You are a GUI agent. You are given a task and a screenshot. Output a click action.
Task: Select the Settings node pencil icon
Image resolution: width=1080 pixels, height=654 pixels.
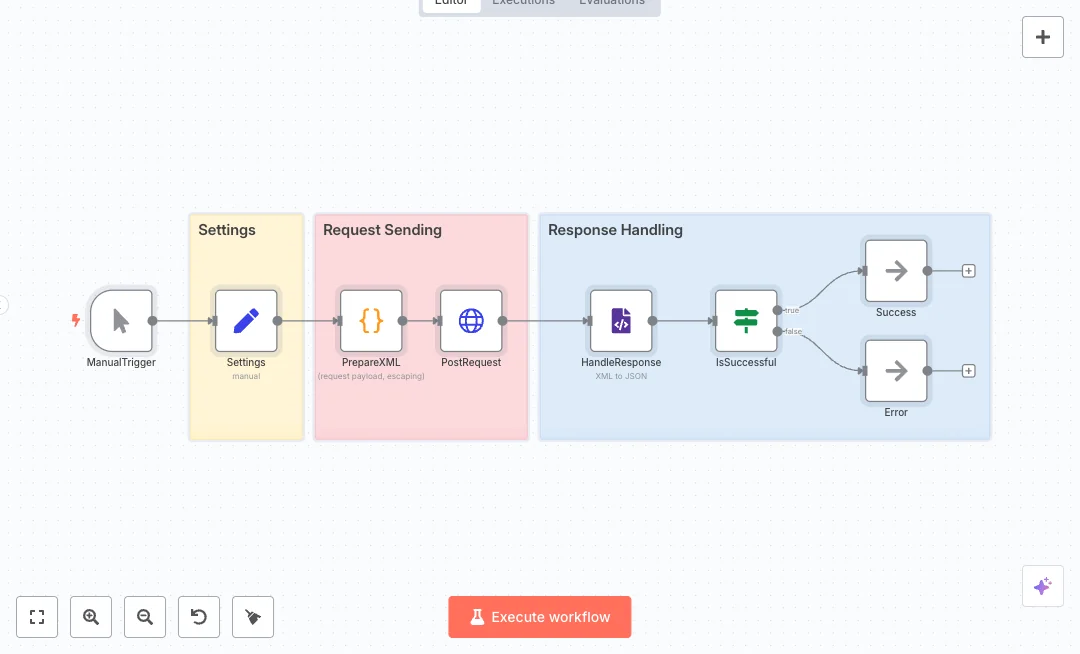tap(246, 321)
